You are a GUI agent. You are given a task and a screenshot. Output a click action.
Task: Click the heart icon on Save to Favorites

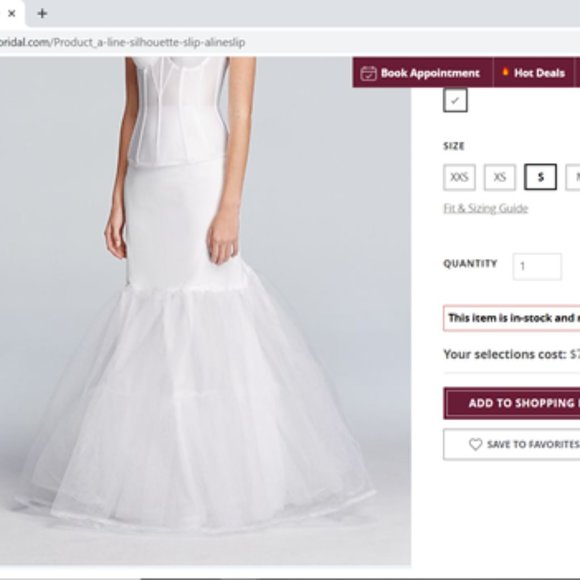[x=475, y=444]
